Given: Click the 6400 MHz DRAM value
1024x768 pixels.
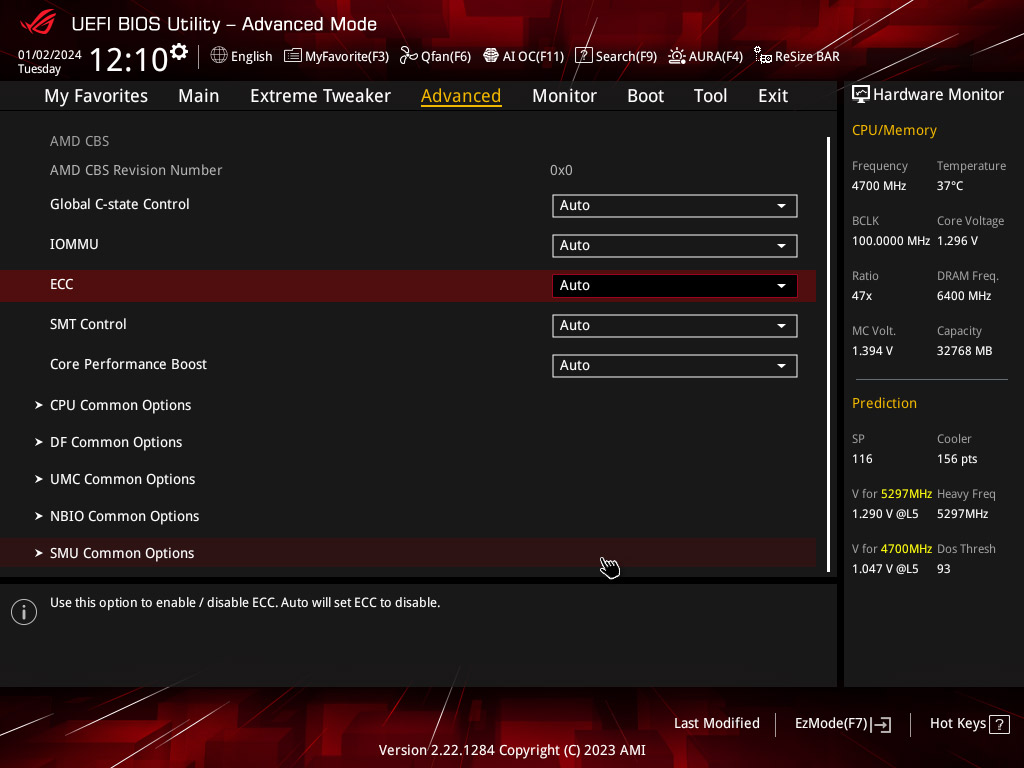Looking at the screenshot, I should tap(964, 296).
